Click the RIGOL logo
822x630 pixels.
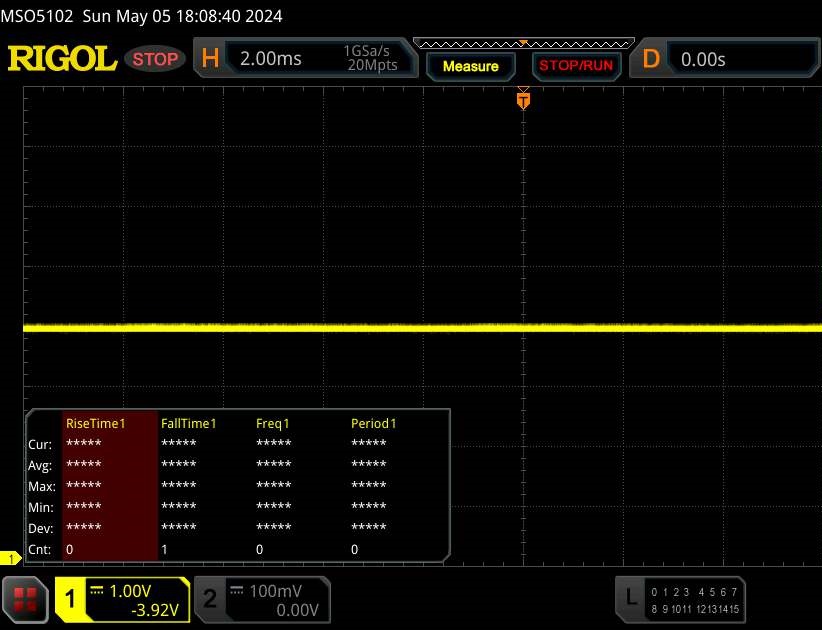tap(62, 58)
